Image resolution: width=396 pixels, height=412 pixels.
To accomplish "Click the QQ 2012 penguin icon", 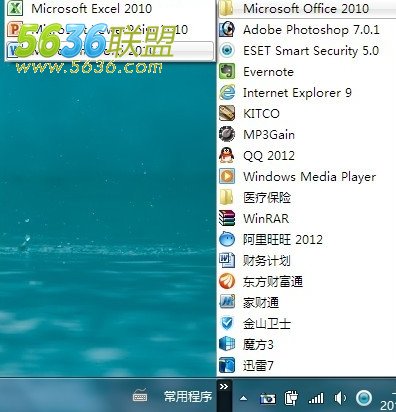I will click(227, 155).
